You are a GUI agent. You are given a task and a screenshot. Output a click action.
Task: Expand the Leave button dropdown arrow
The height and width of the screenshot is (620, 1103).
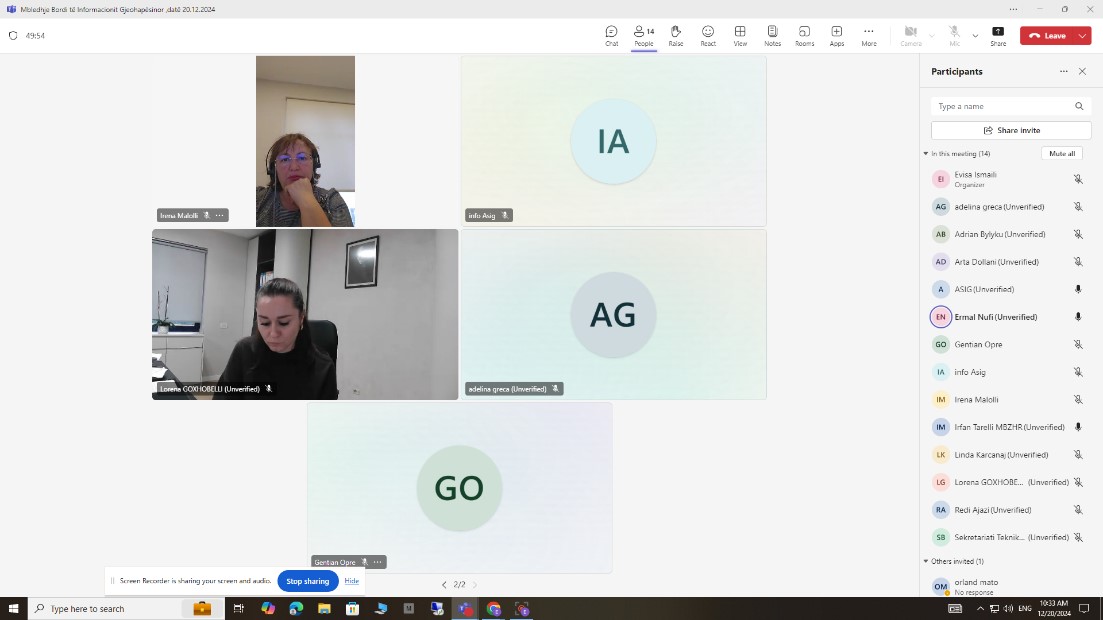[1082, 36]
